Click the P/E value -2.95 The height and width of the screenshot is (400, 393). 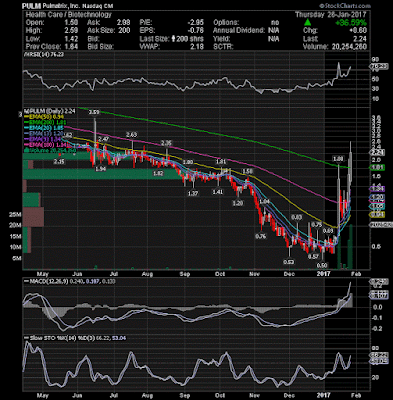195,22
